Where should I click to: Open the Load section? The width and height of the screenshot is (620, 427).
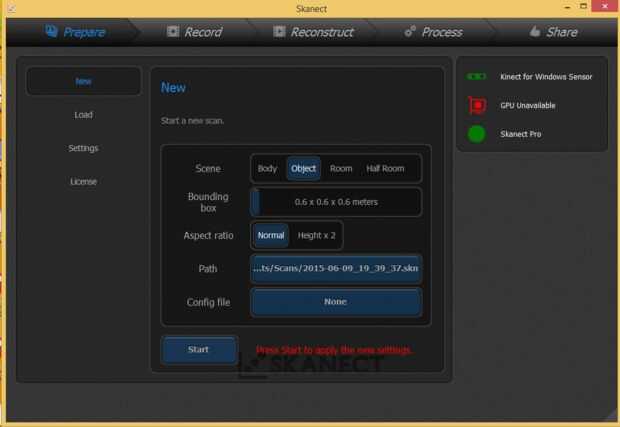click(x=83, y=115)
